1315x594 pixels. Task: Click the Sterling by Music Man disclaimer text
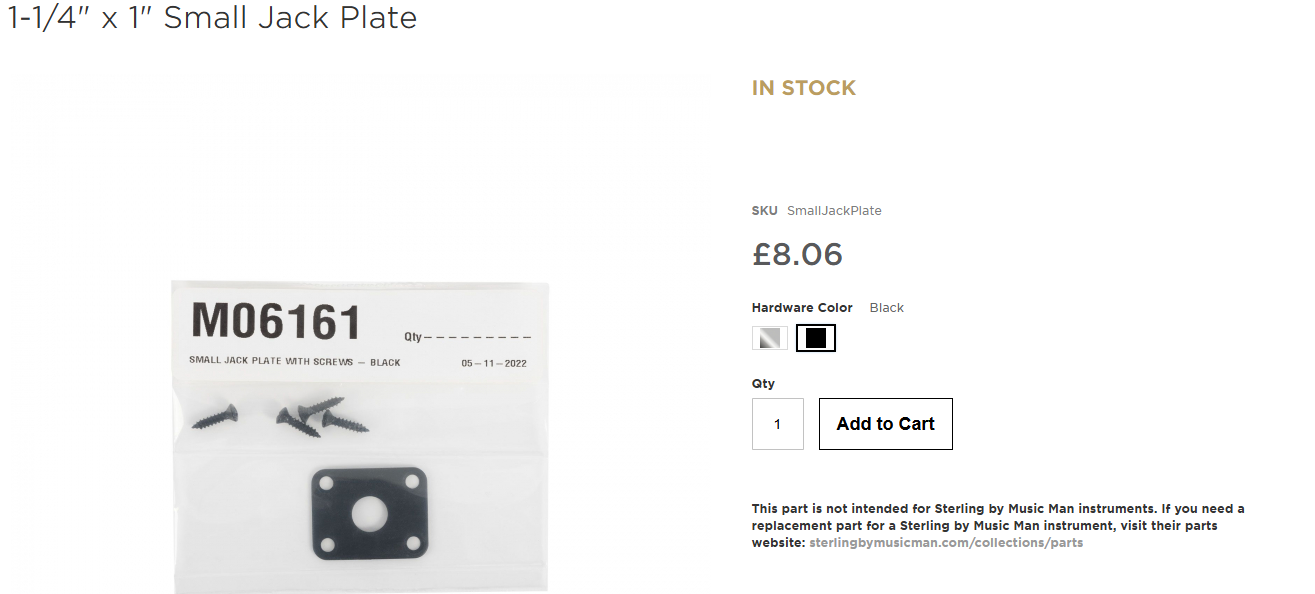(997, 517)
